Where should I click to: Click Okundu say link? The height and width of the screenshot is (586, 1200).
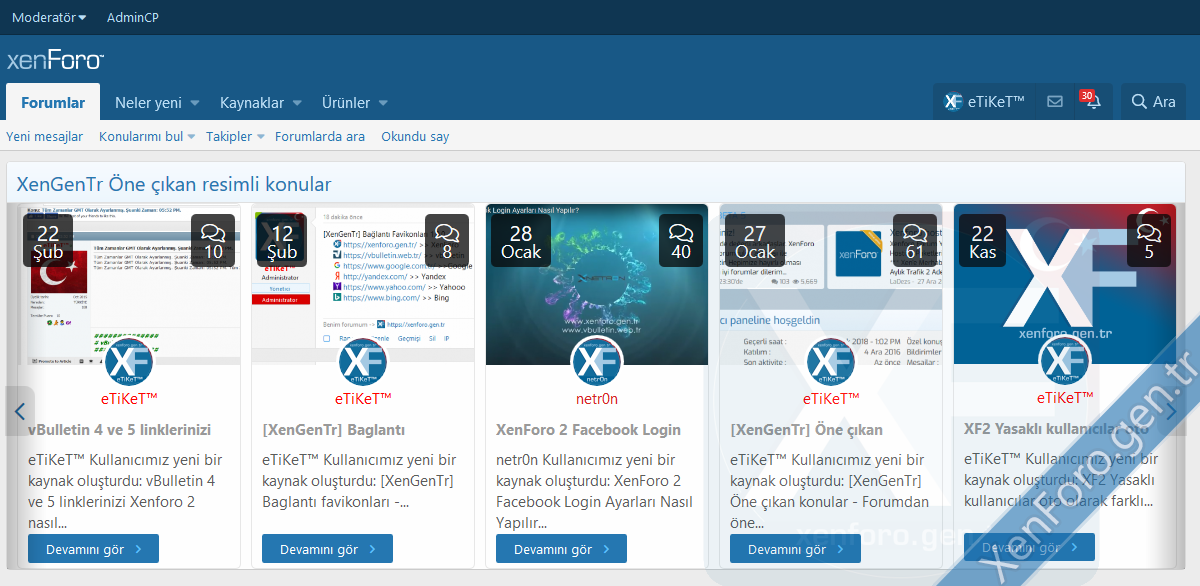[x=415, y=137]
